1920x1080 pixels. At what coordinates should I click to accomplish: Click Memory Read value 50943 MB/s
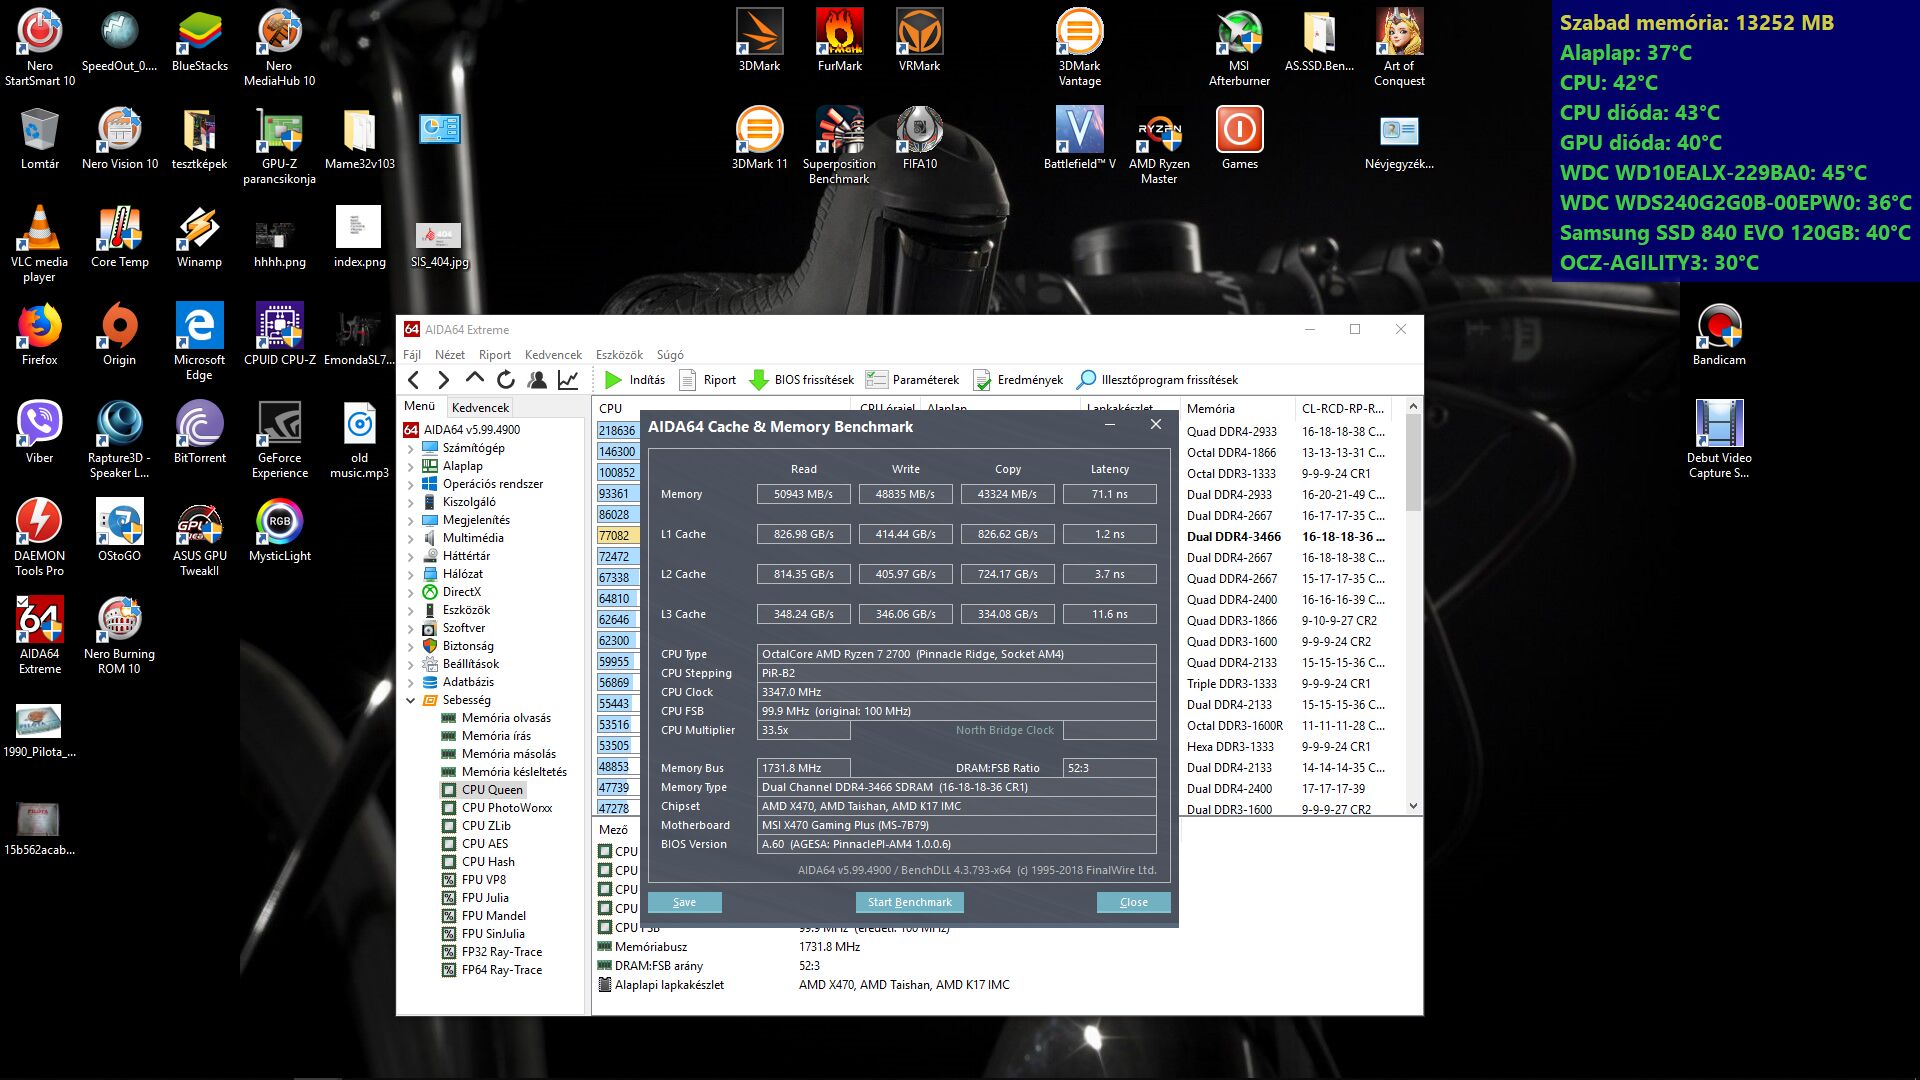(x=803, y=494)
